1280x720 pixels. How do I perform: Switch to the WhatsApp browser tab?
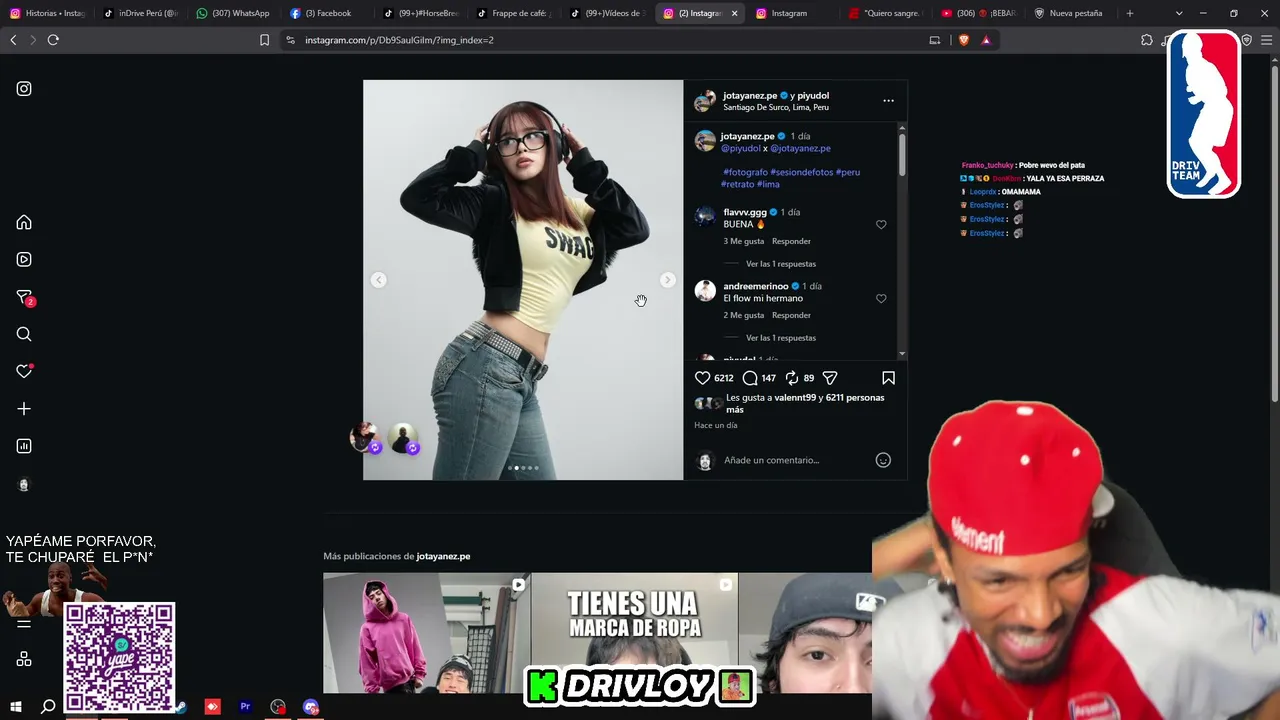(233, 13)
